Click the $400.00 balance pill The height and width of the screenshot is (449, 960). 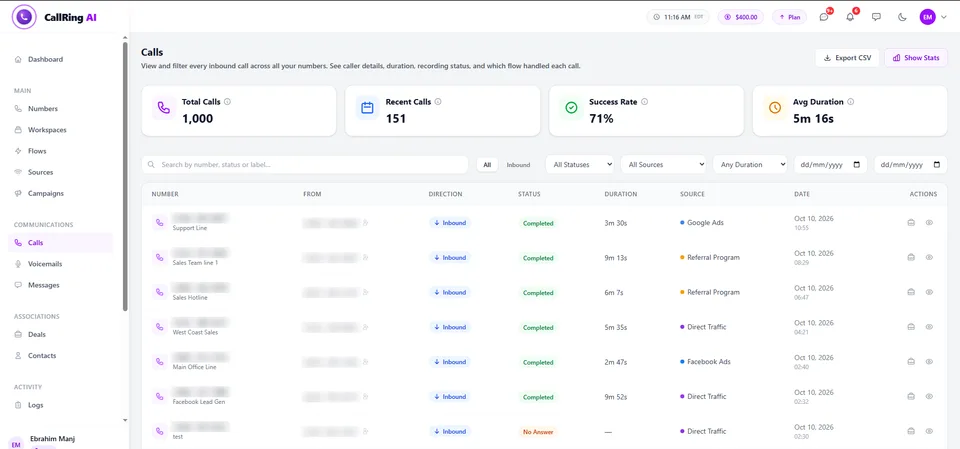point(741,17)
